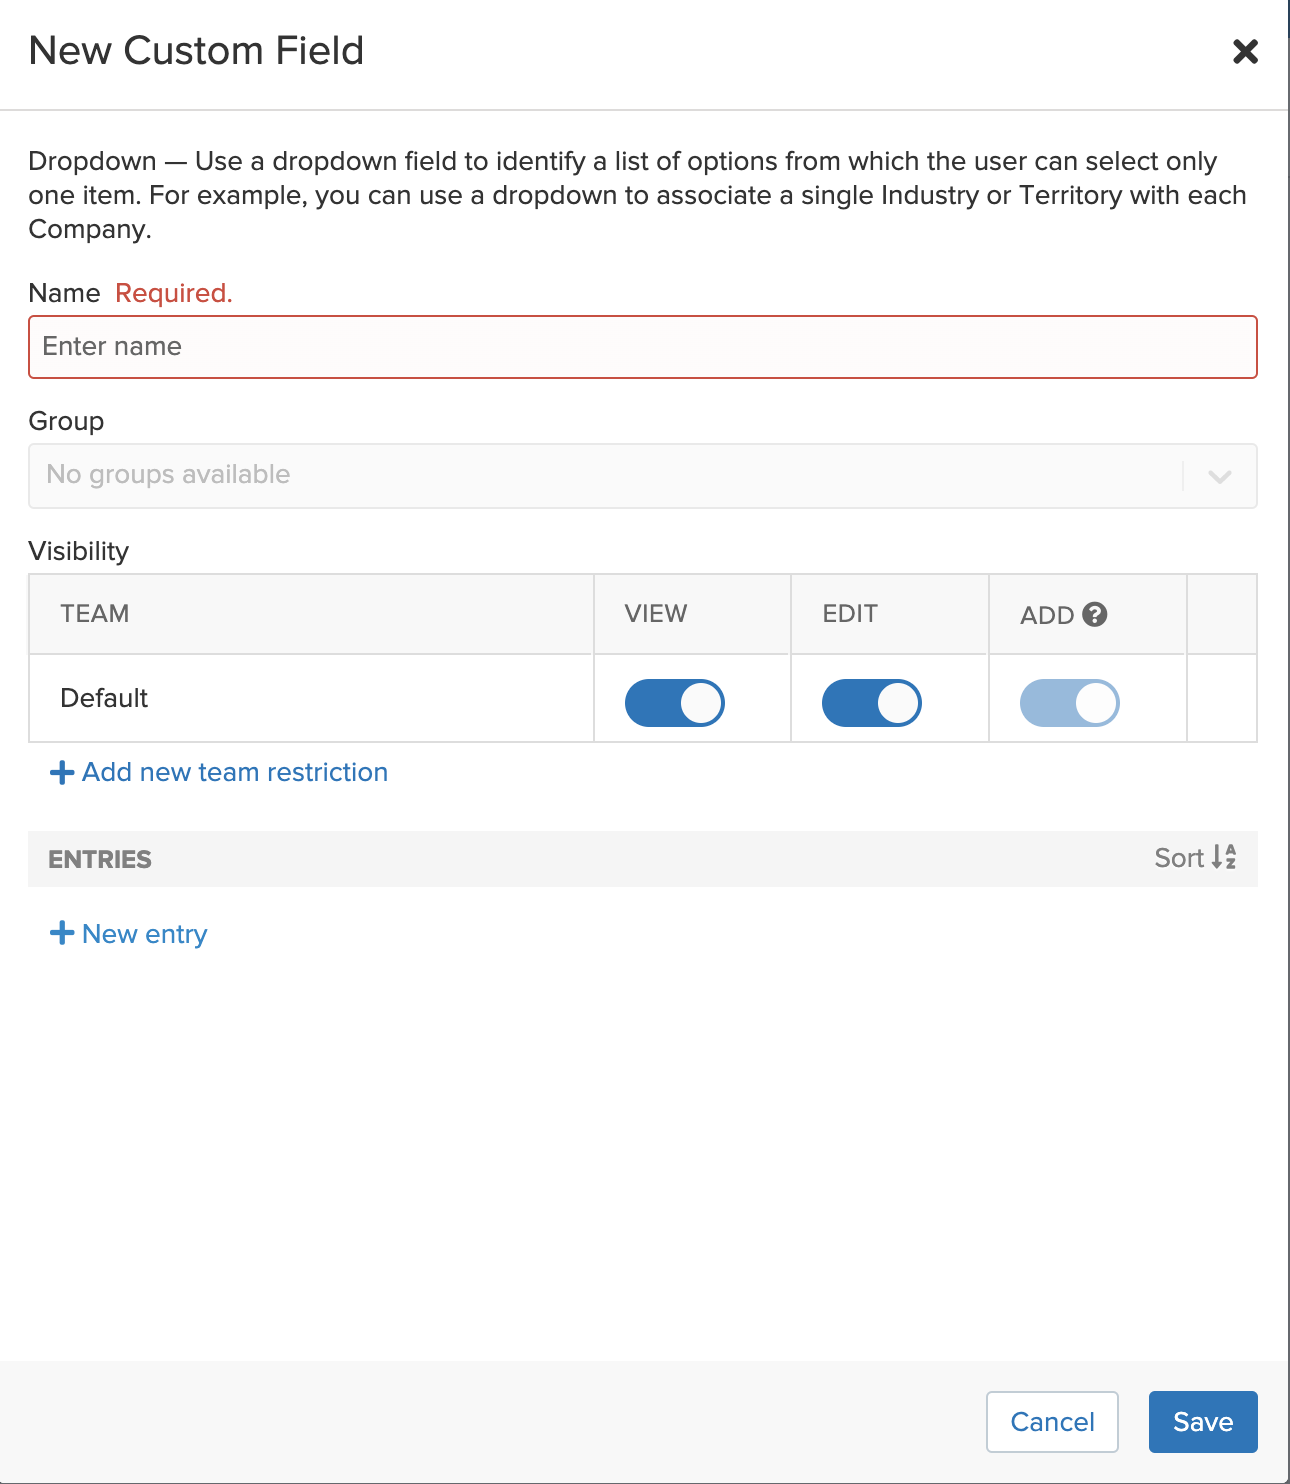Click the New entry link
Viewport: 1290px width, 1484px height.
tap(144, 932)
